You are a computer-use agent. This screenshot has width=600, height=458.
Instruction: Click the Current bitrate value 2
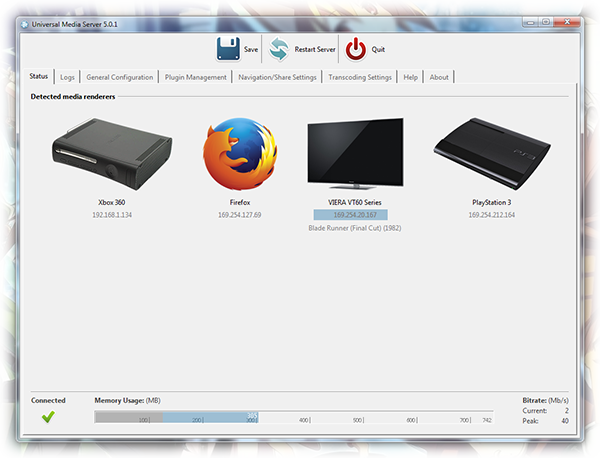tap(566, 411)
